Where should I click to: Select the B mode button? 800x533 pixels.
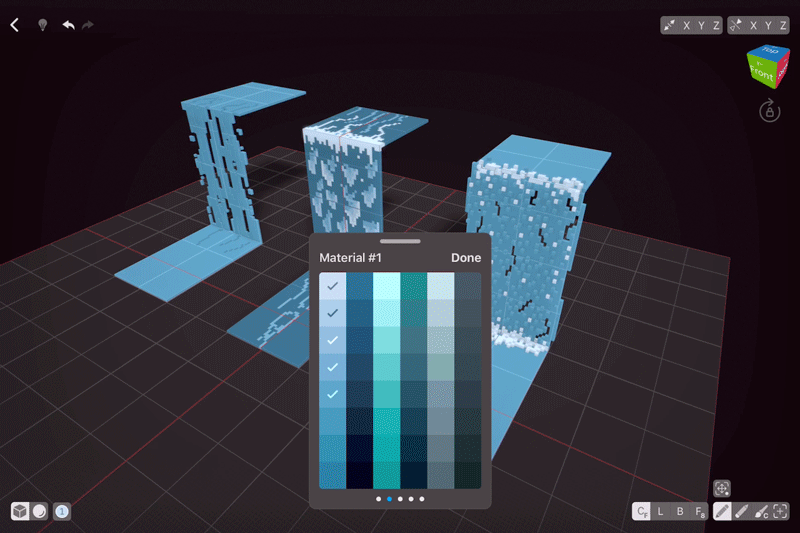click(680, 511)
